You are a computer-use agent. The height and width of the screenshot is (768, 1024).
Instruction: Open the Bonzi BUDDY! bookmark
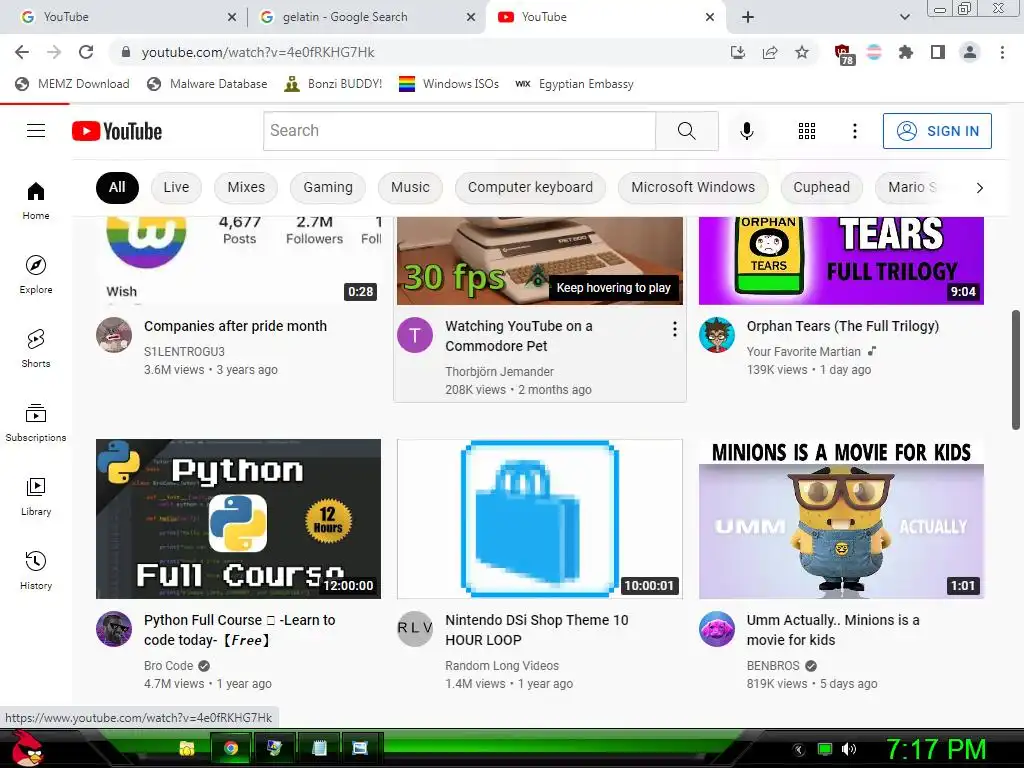333,84
